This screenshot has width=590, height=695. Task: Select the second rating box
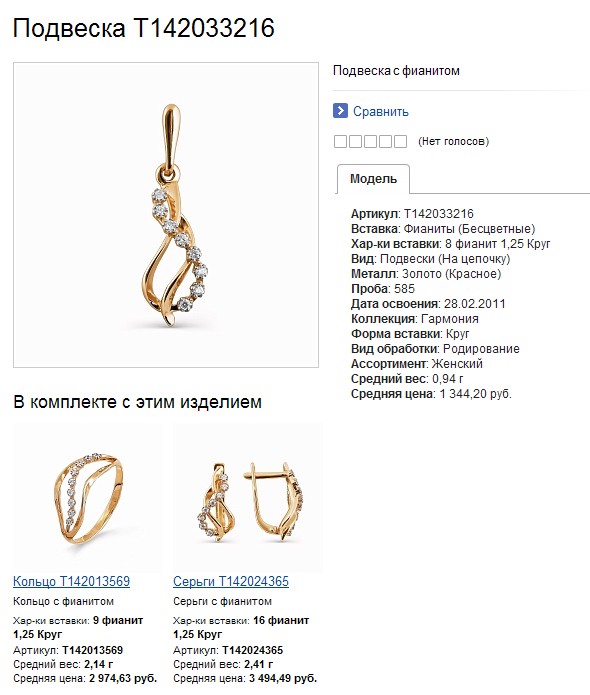coord(355,141)
